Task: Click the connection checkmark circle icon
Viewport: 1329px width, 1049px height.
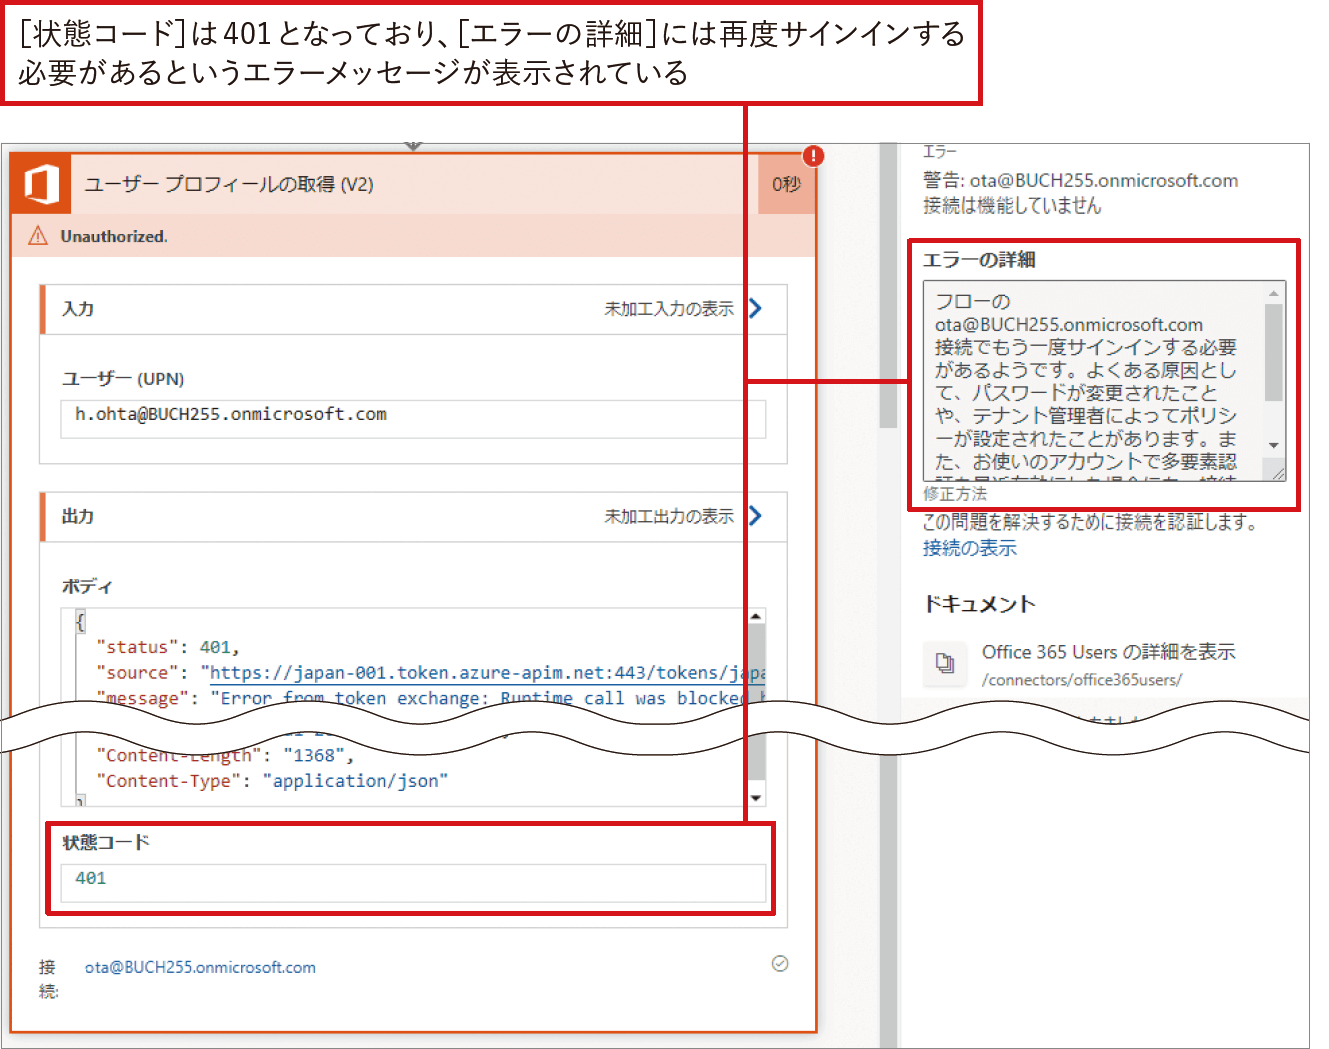Action: (x=780, y=963)
